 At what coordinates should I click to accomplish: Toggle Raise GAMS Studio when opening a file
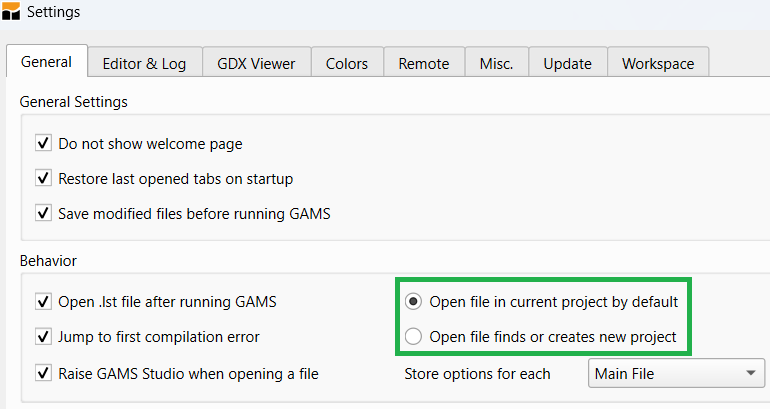click(43, 374)
